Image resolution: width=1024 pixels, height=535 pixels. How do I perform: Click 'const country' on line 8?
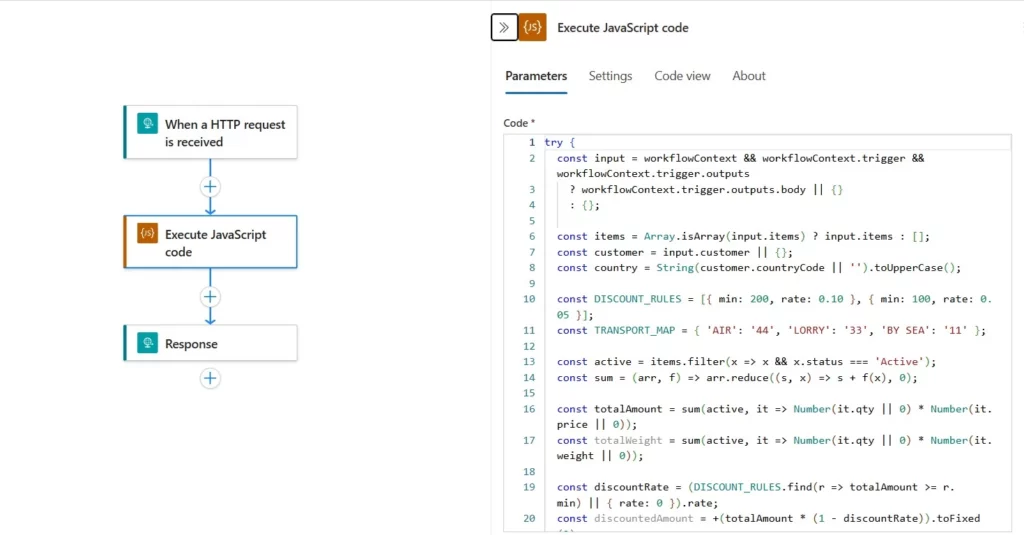click(597, 268)
